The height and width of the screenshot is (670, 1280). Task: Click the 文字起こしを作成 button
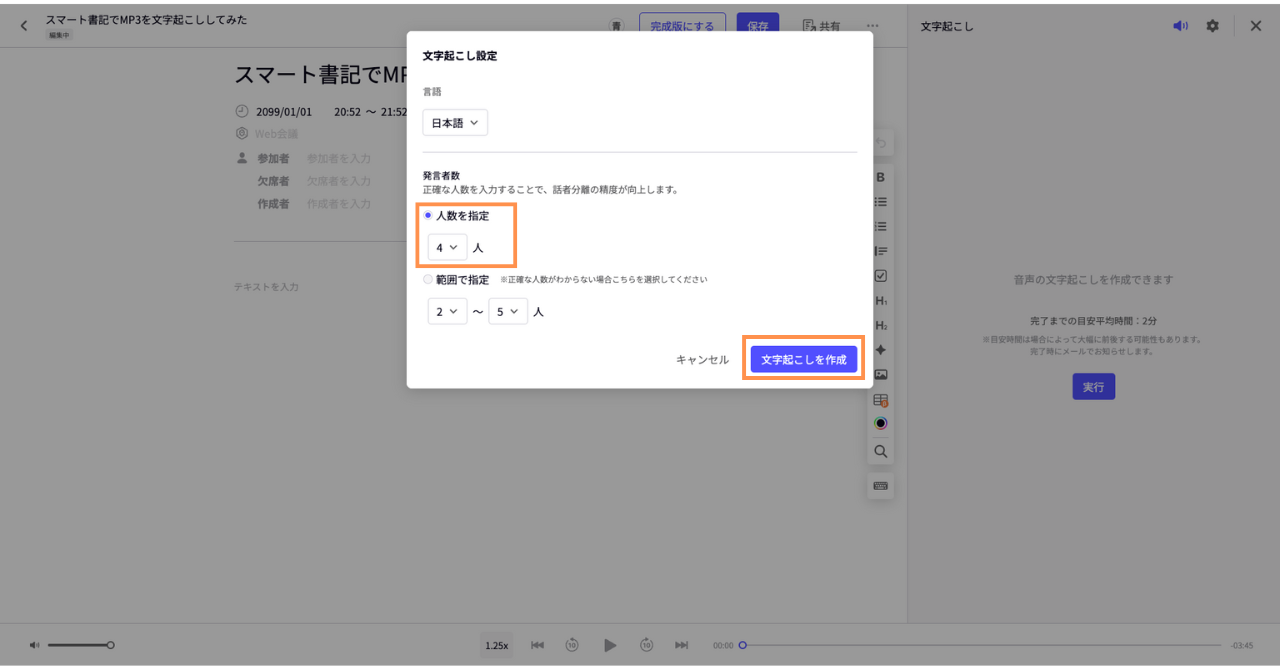(803, 360)
